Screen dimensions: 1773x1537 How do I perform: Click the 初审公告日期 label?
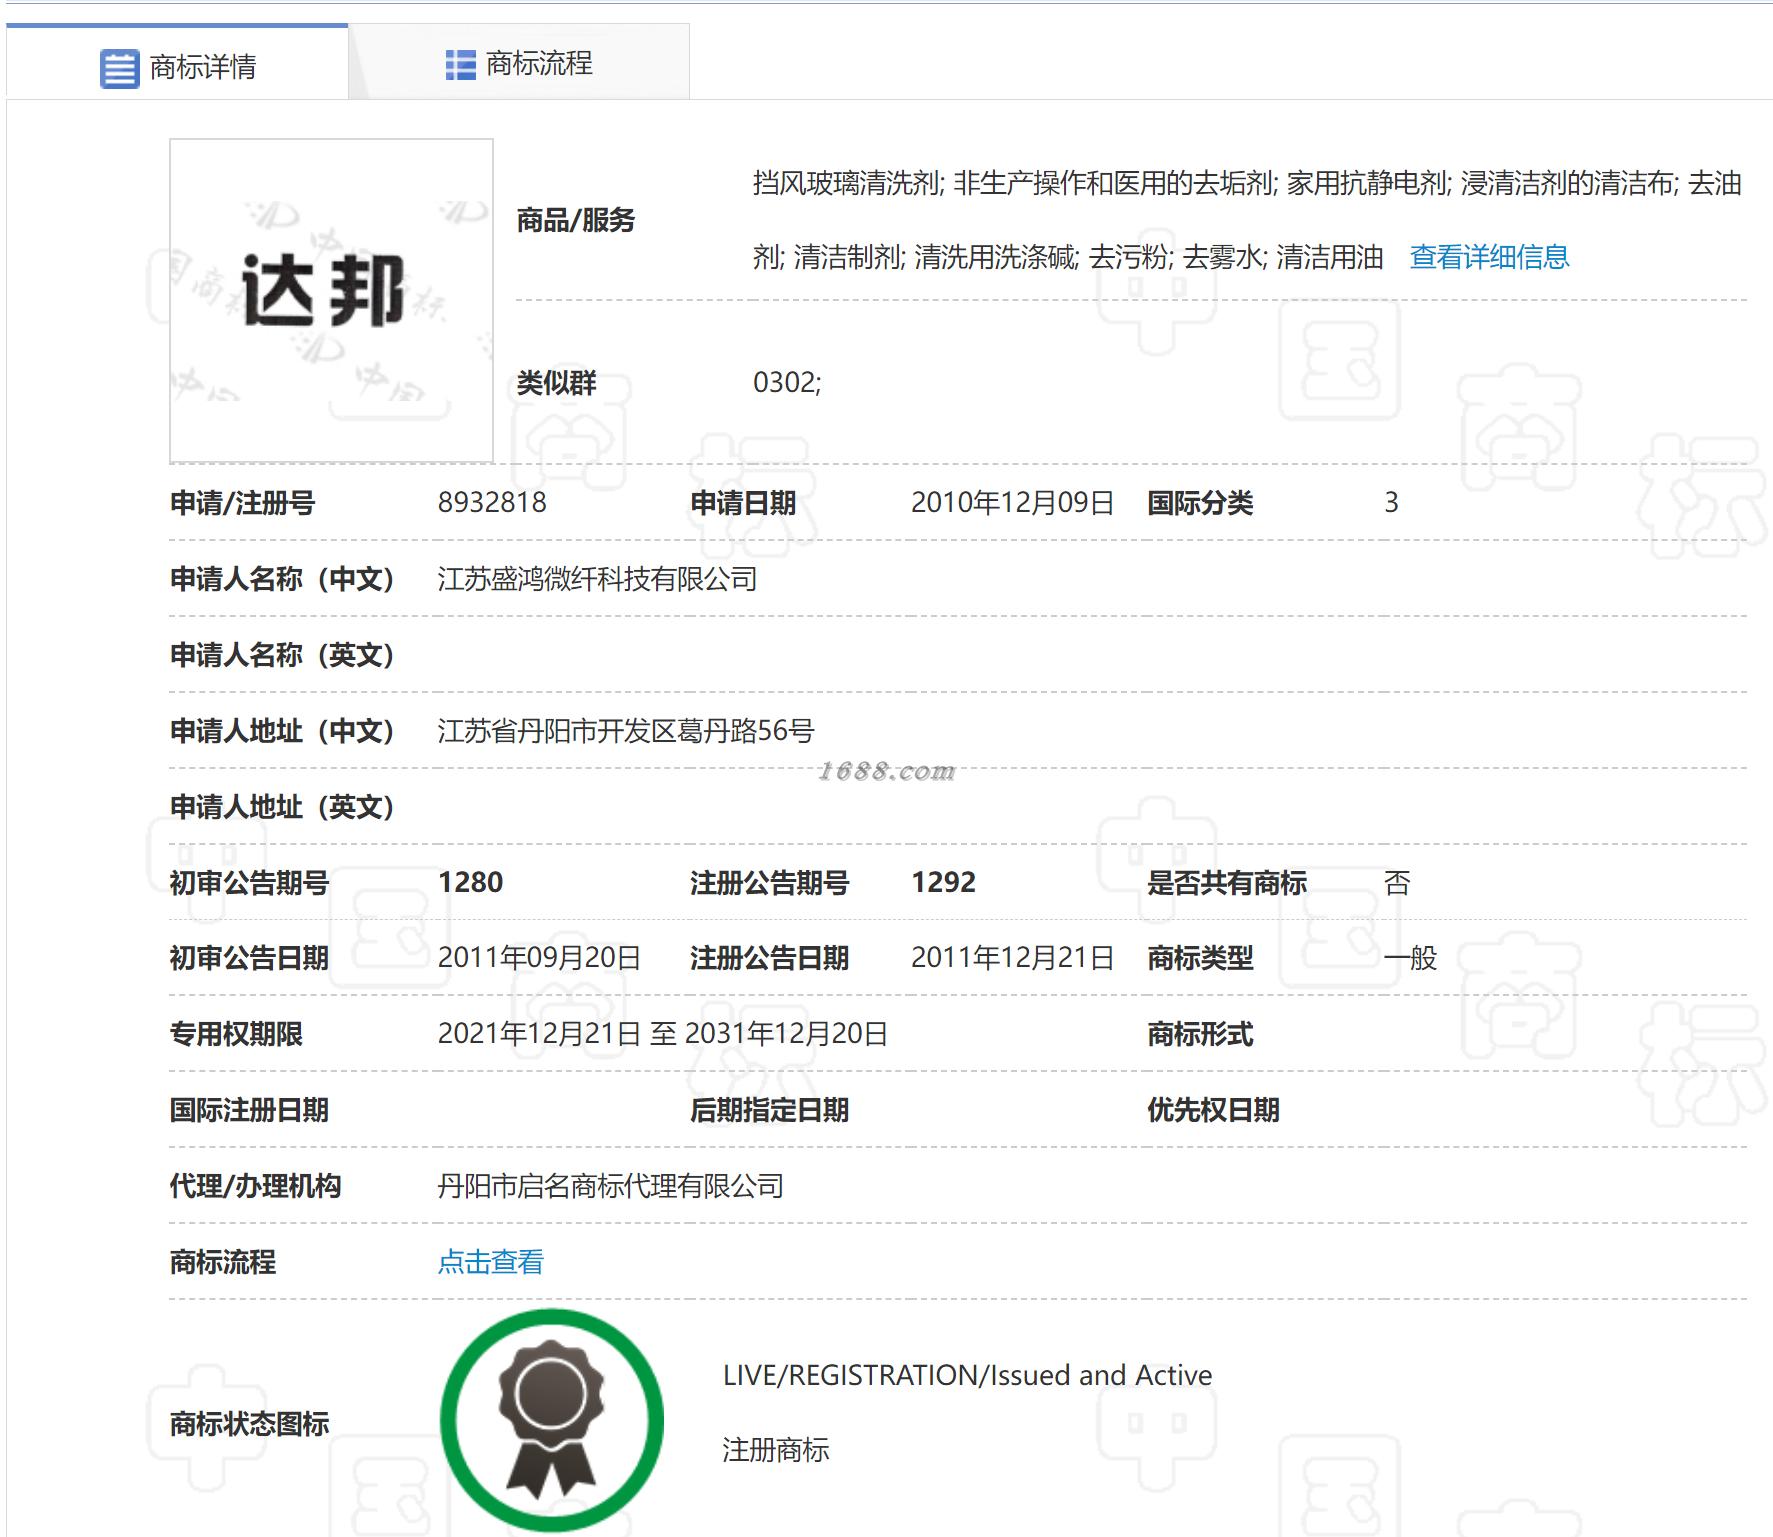[249, 958]
